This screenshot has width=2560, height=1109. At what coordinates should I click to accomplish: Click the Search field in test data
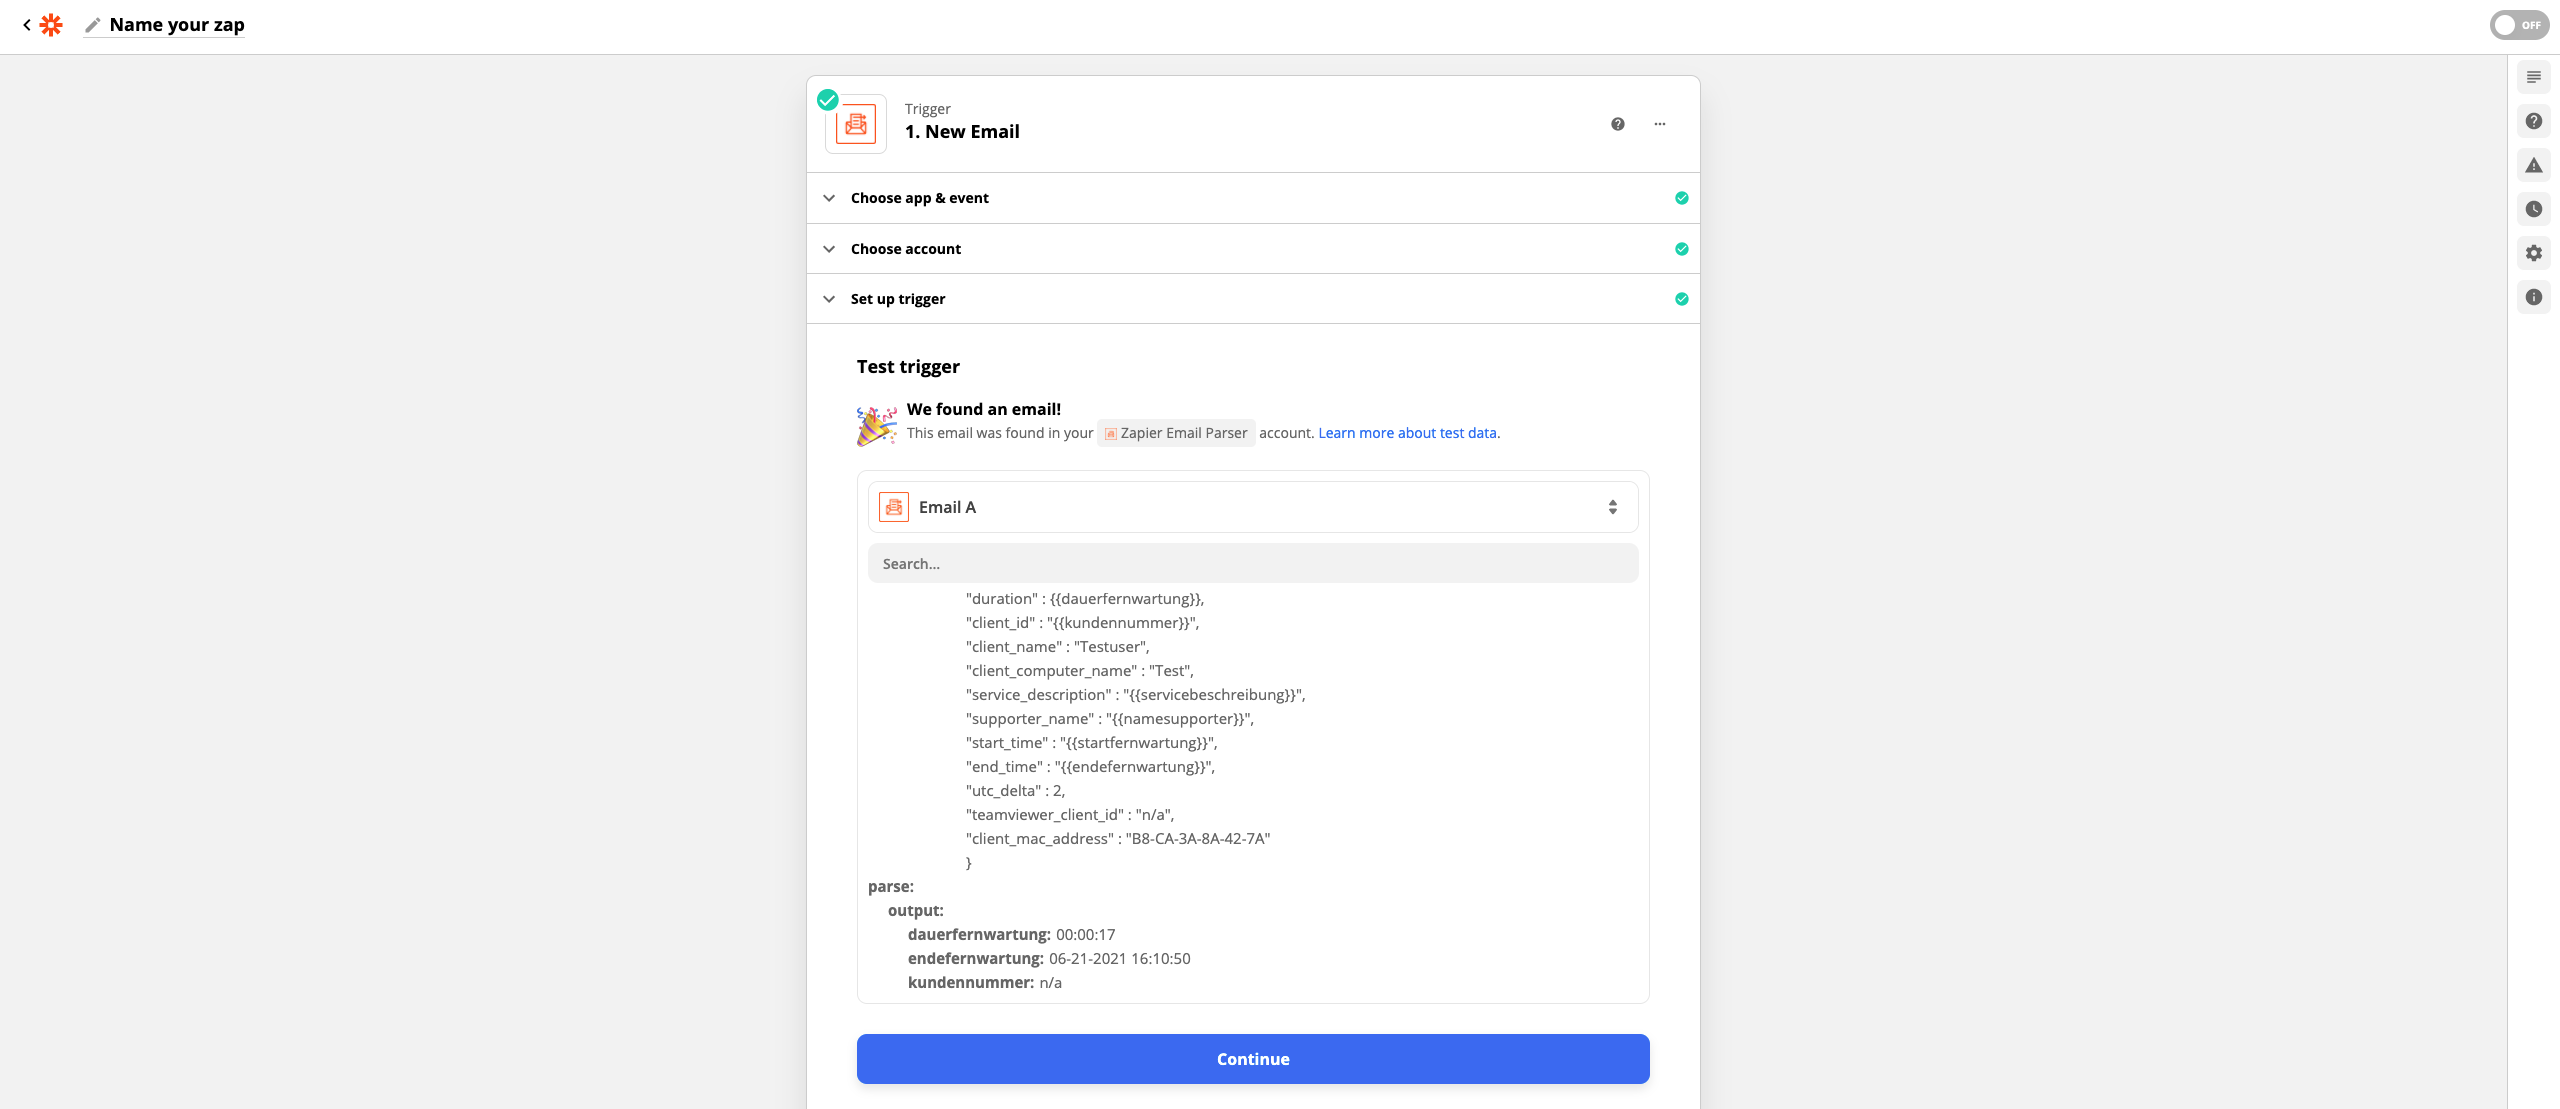[x=1252, y=564]
